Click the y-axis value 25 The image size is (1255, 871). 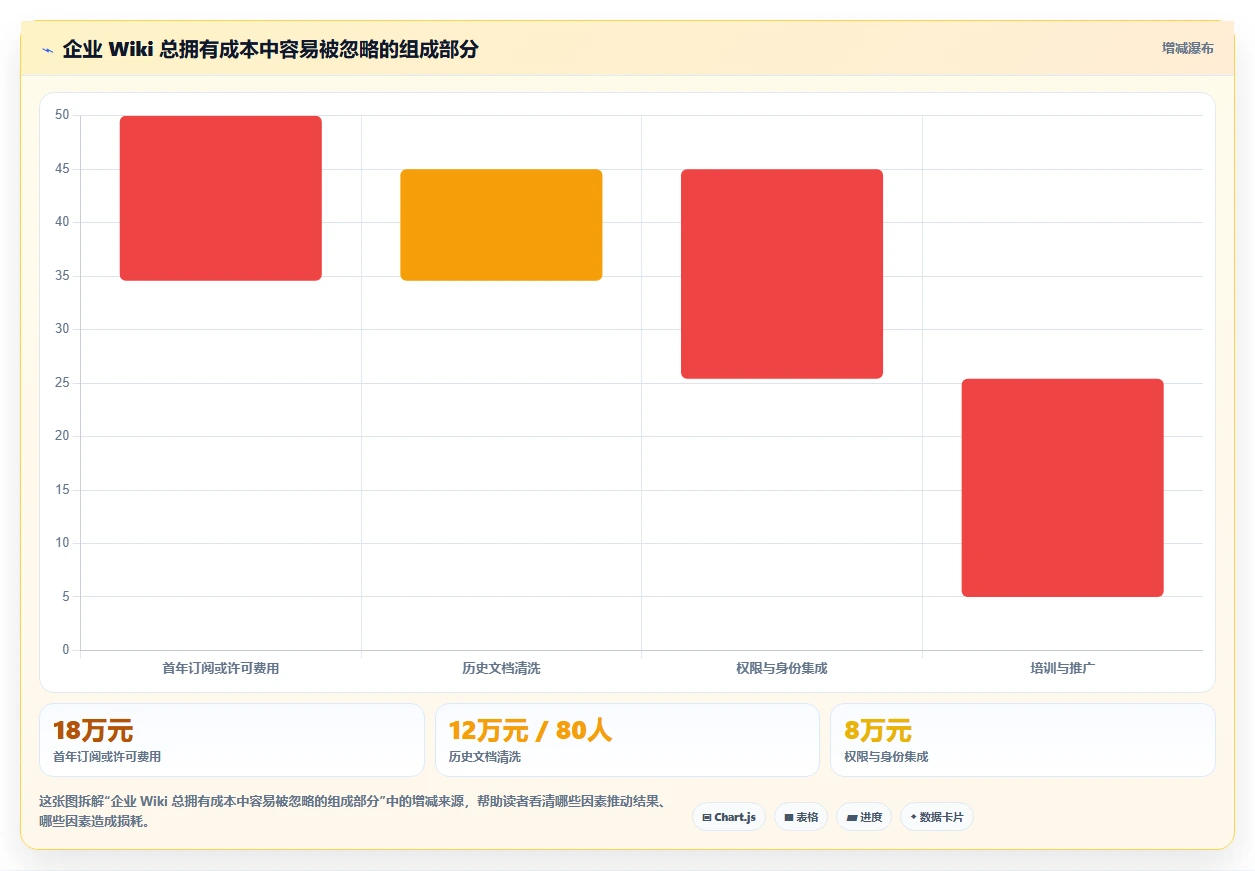coord(62,383)
